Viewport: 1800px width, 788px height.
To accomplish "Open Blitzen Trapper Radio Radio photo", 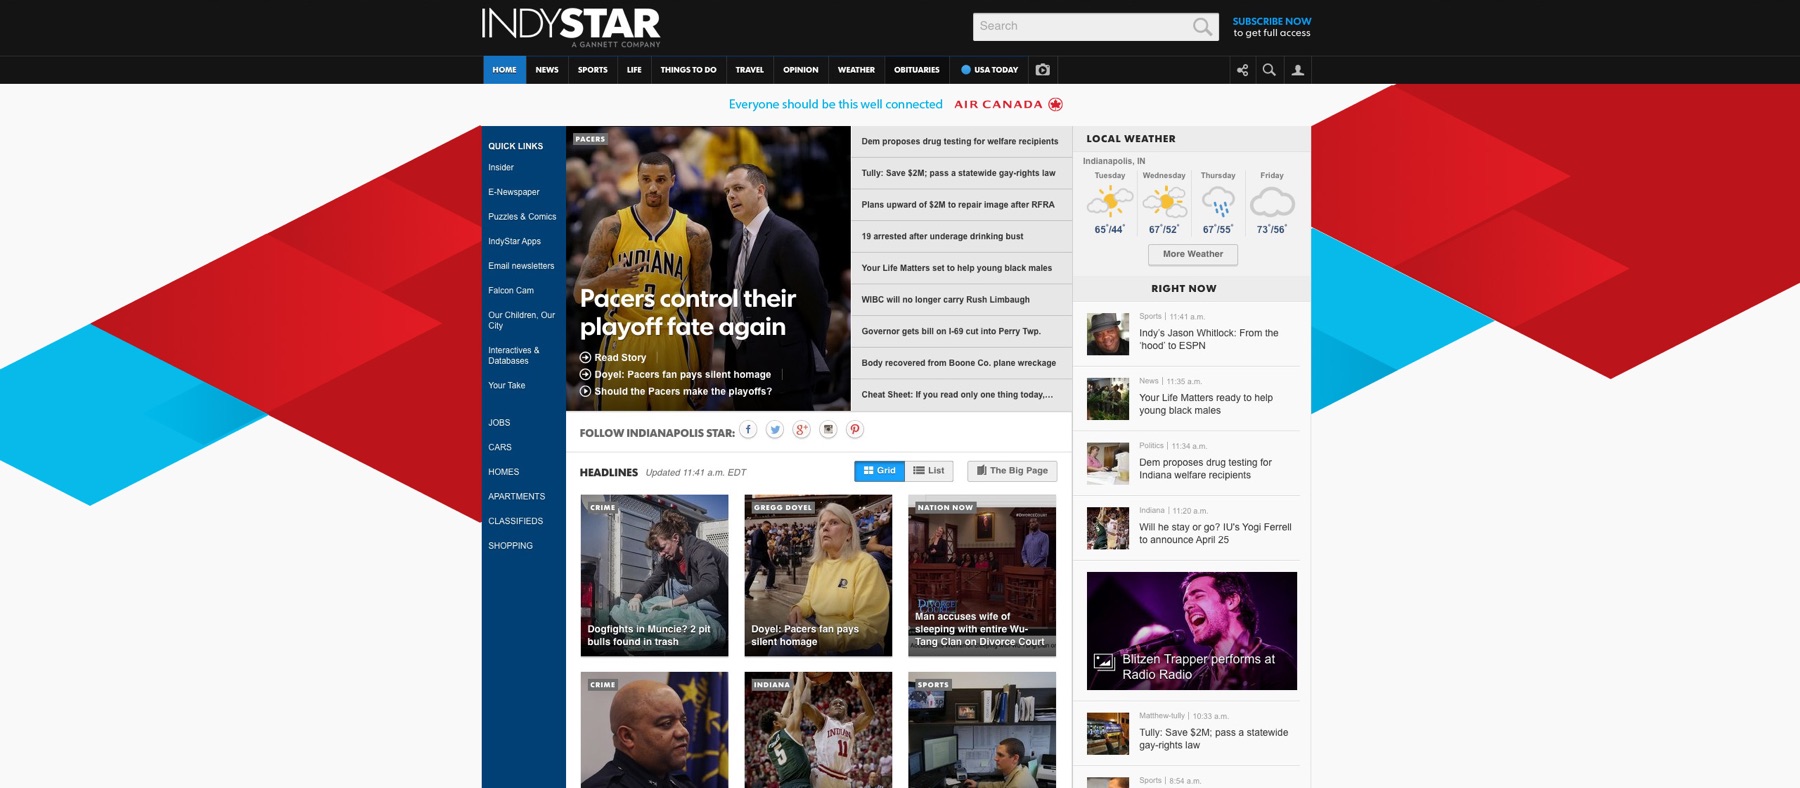I will pos(1192,631).
